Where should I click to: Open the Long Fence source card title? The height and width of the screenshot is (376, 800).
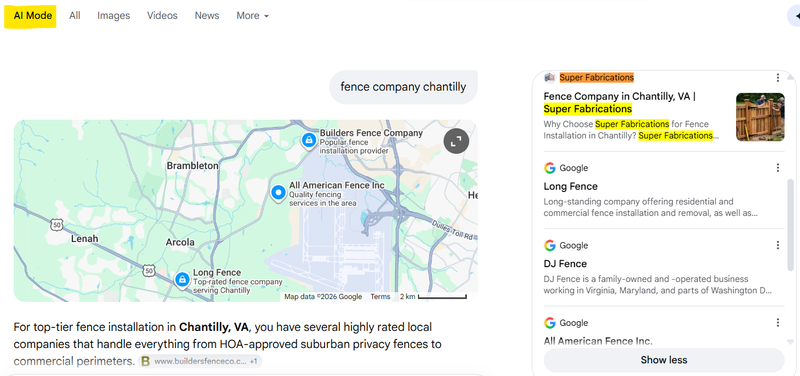(570, 186)
